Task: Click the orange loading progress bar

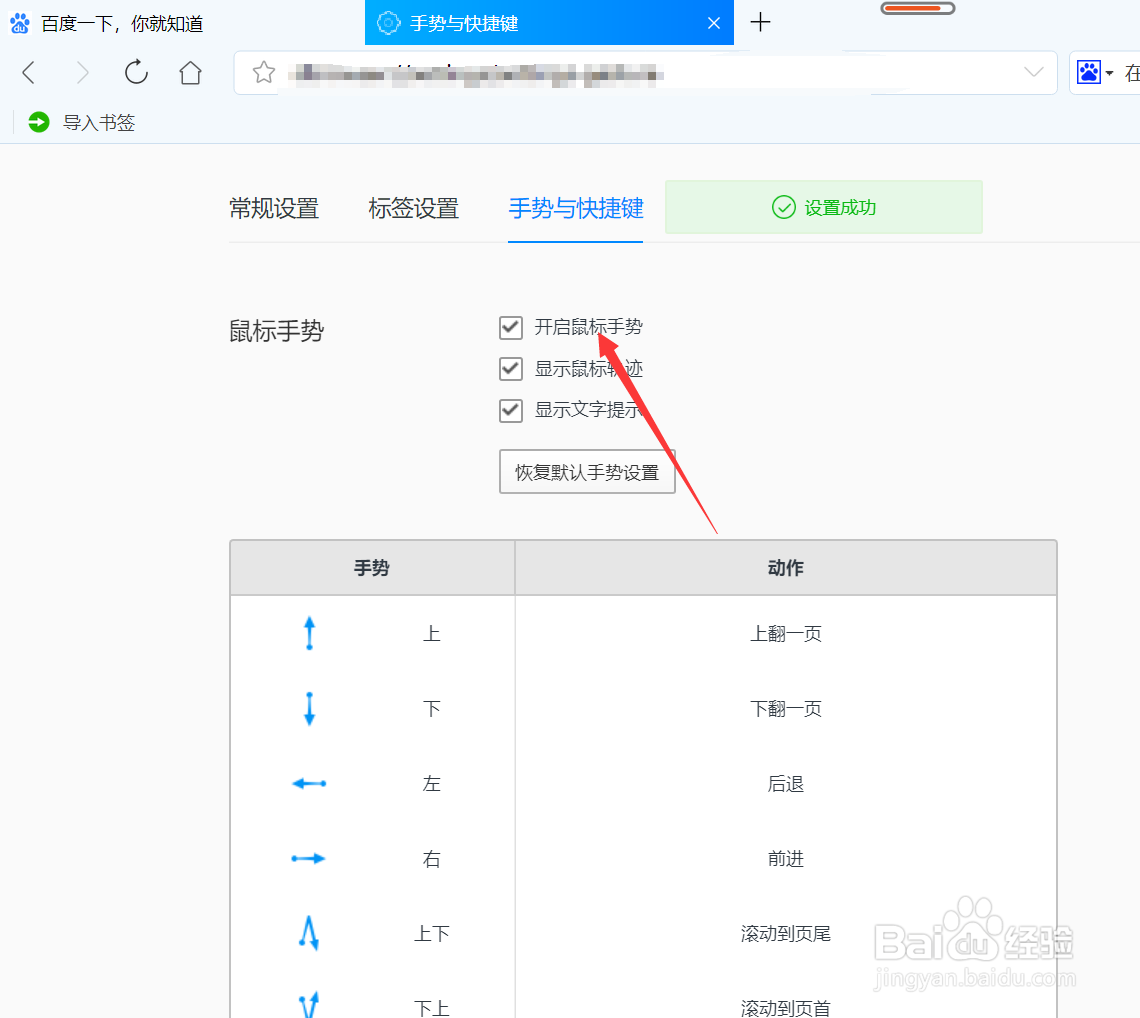Action: (x=917, y=7)
